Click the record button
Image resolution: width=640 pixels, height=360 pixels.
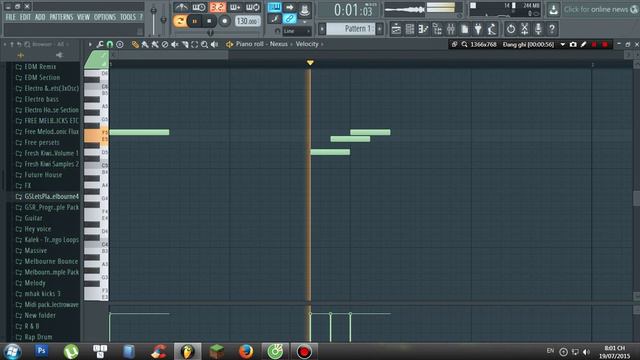pyautogui.click(x=224, y=21)
